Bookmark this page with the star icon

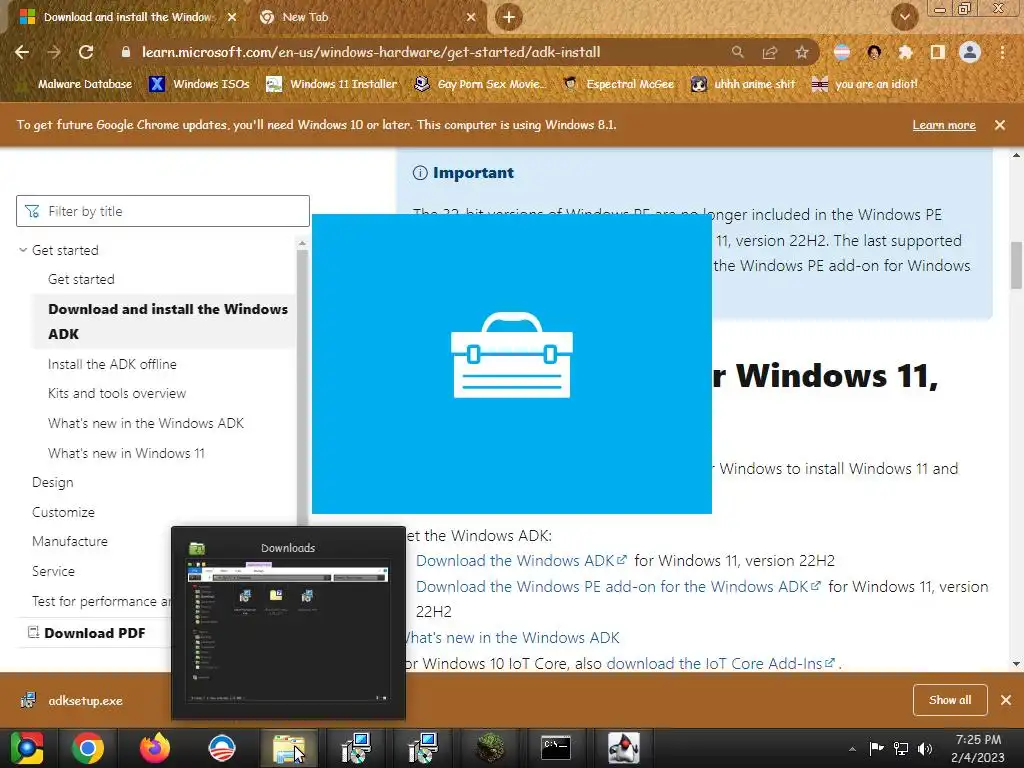click(x=802, y=52)
